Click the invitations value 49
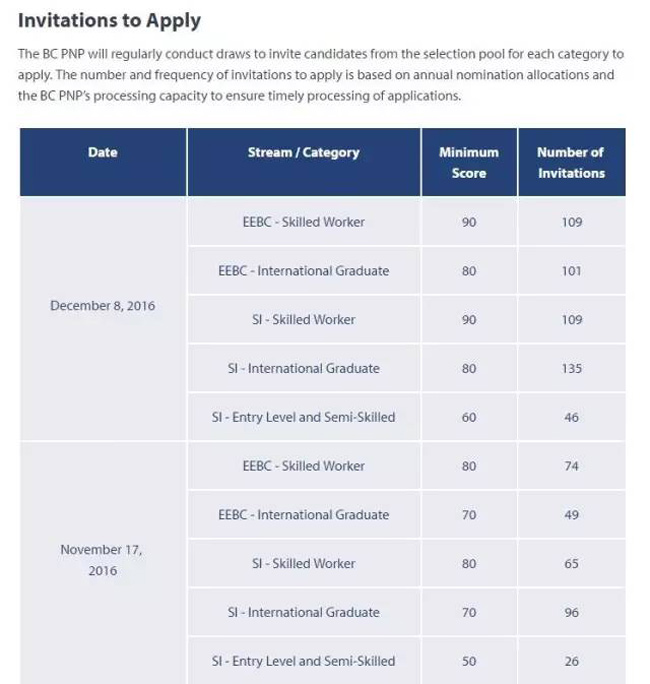Screen dimensions: 650x684 coord(571,515)
